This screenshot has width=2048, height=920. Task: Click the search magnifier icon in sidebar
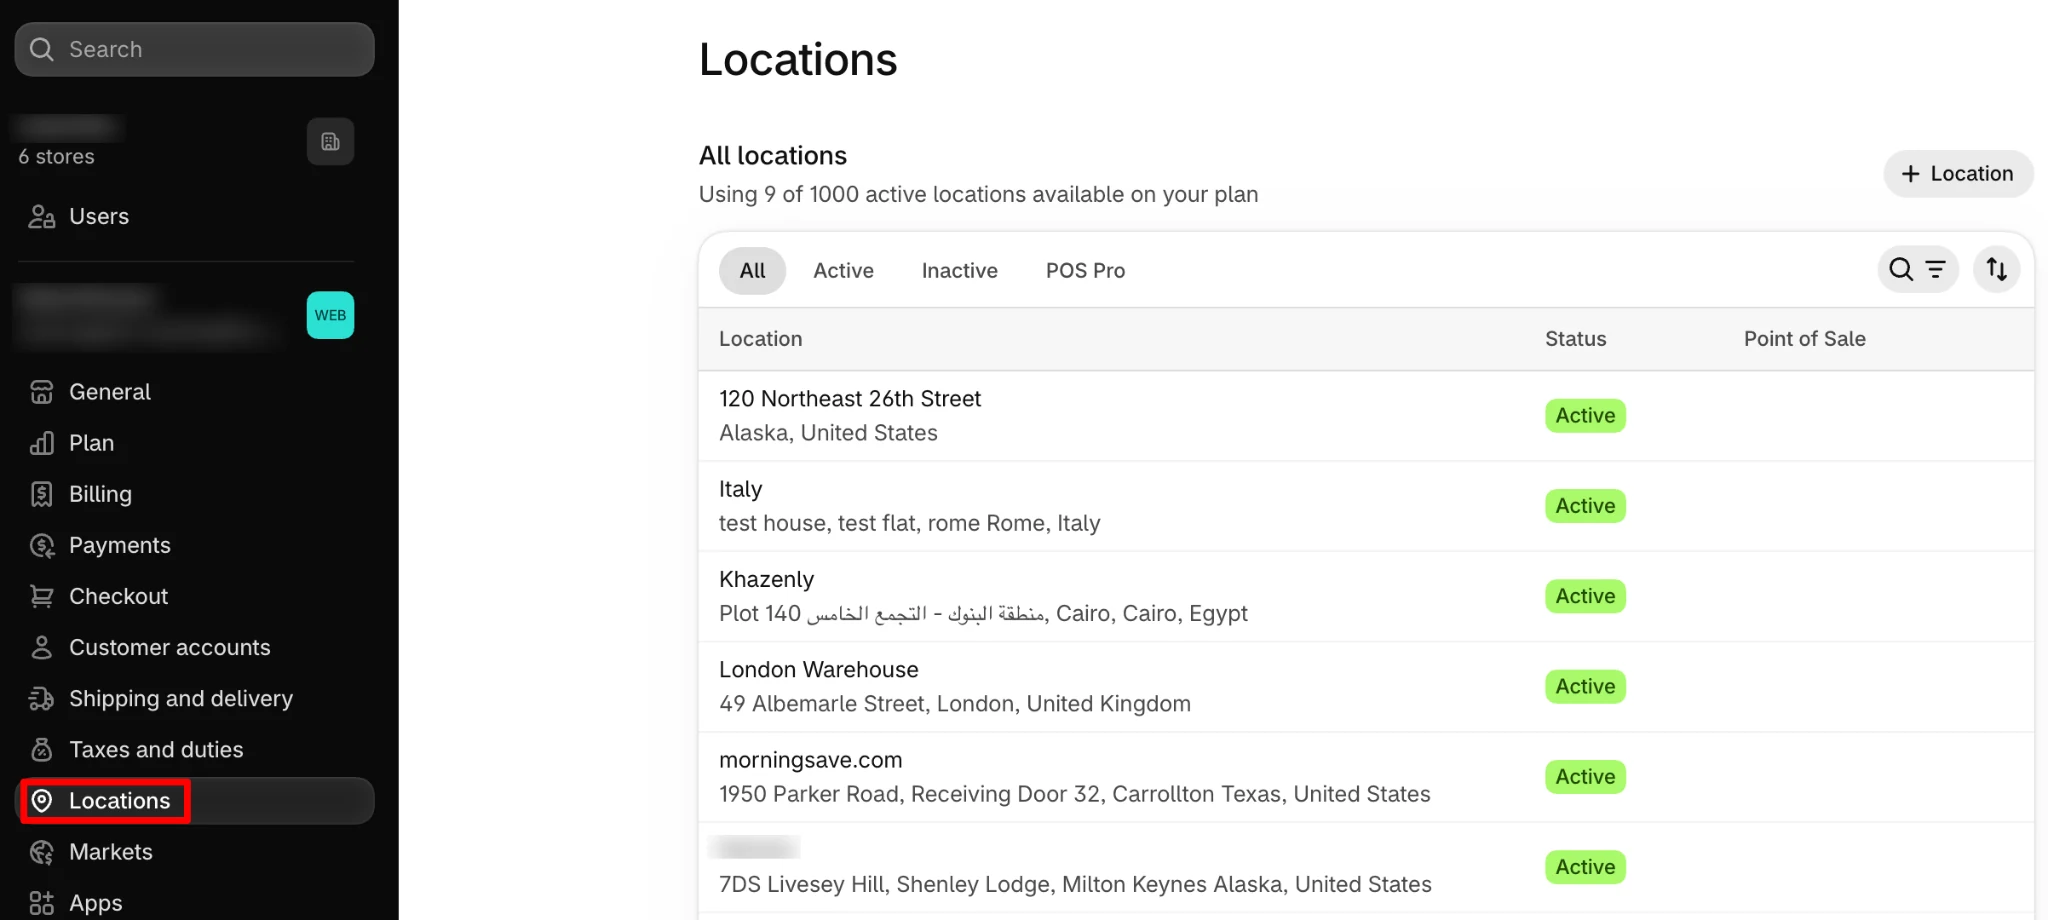(41, 49)
